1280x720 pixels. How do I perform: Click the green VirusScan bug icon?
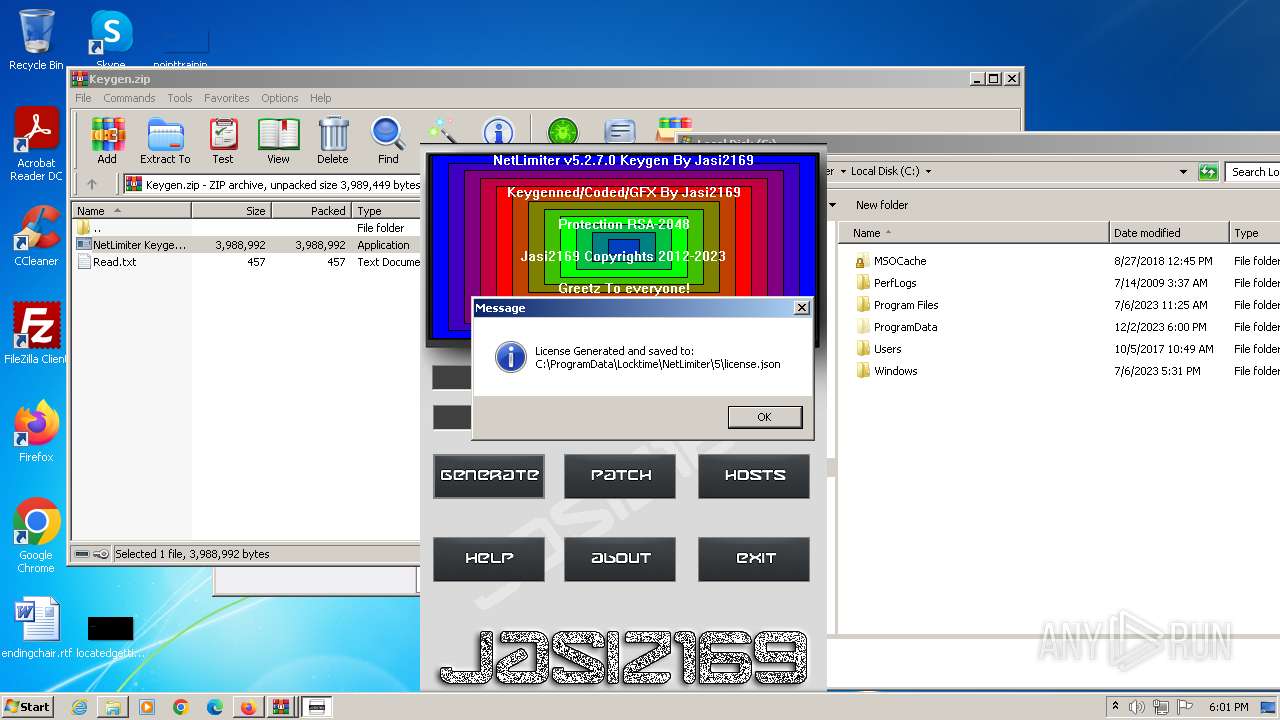pos(563,131)
